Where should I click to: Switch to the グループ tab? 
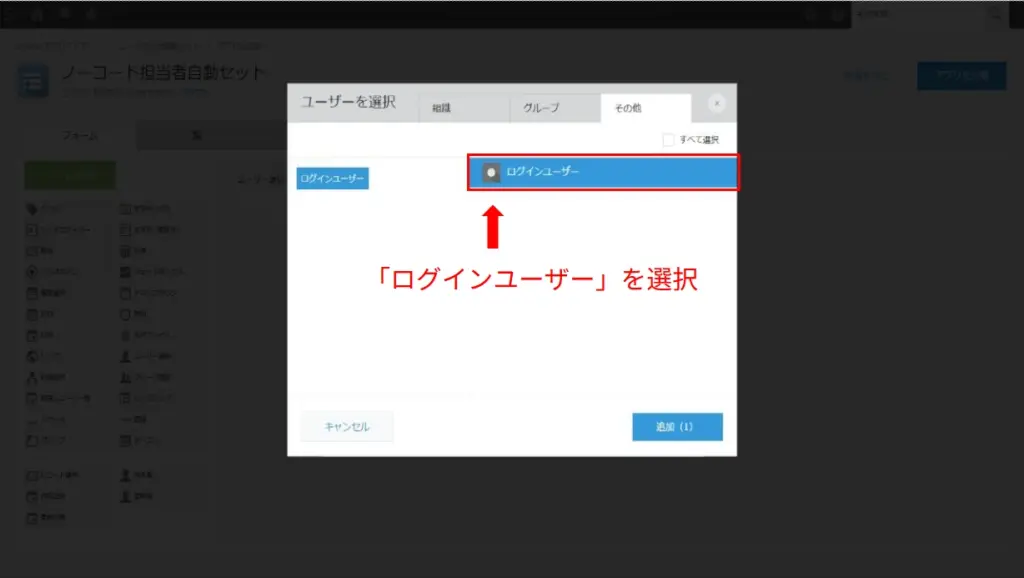click(x=540, y=108)
